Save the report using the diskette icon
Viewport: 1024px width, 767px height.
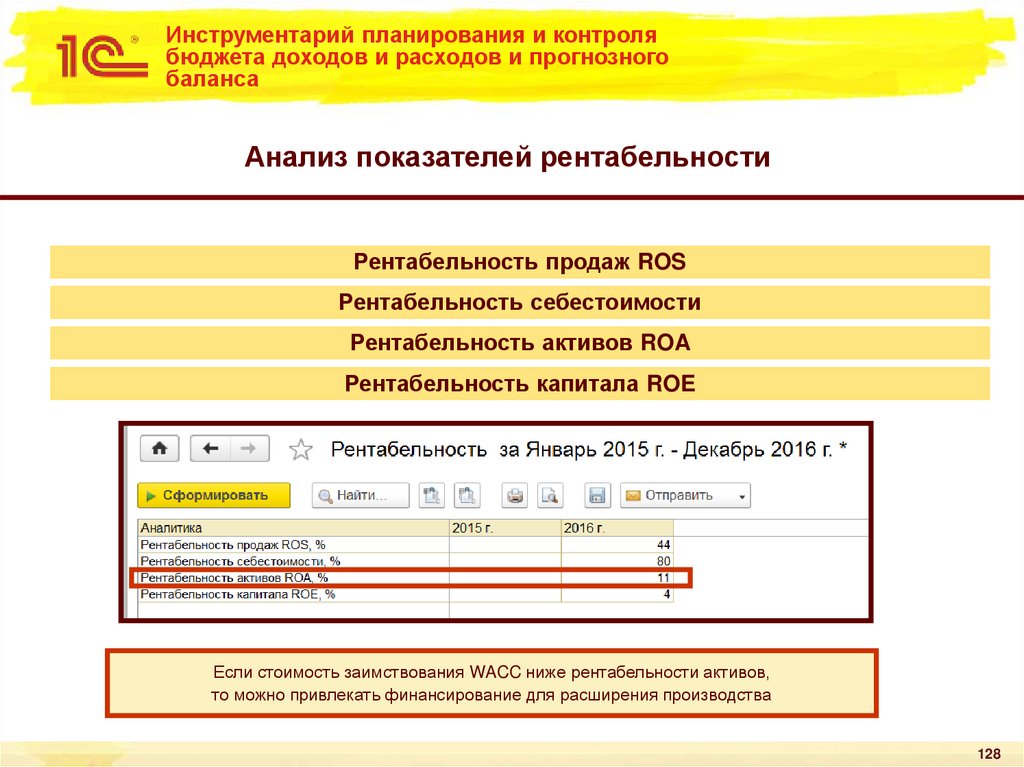(597, 494)
